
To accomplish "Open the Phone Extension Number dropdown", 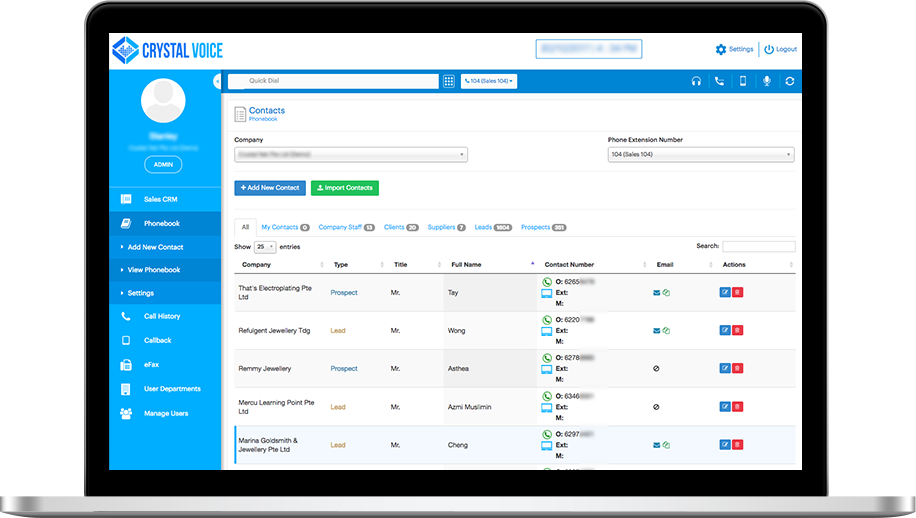I will click(x=701, y=155).
